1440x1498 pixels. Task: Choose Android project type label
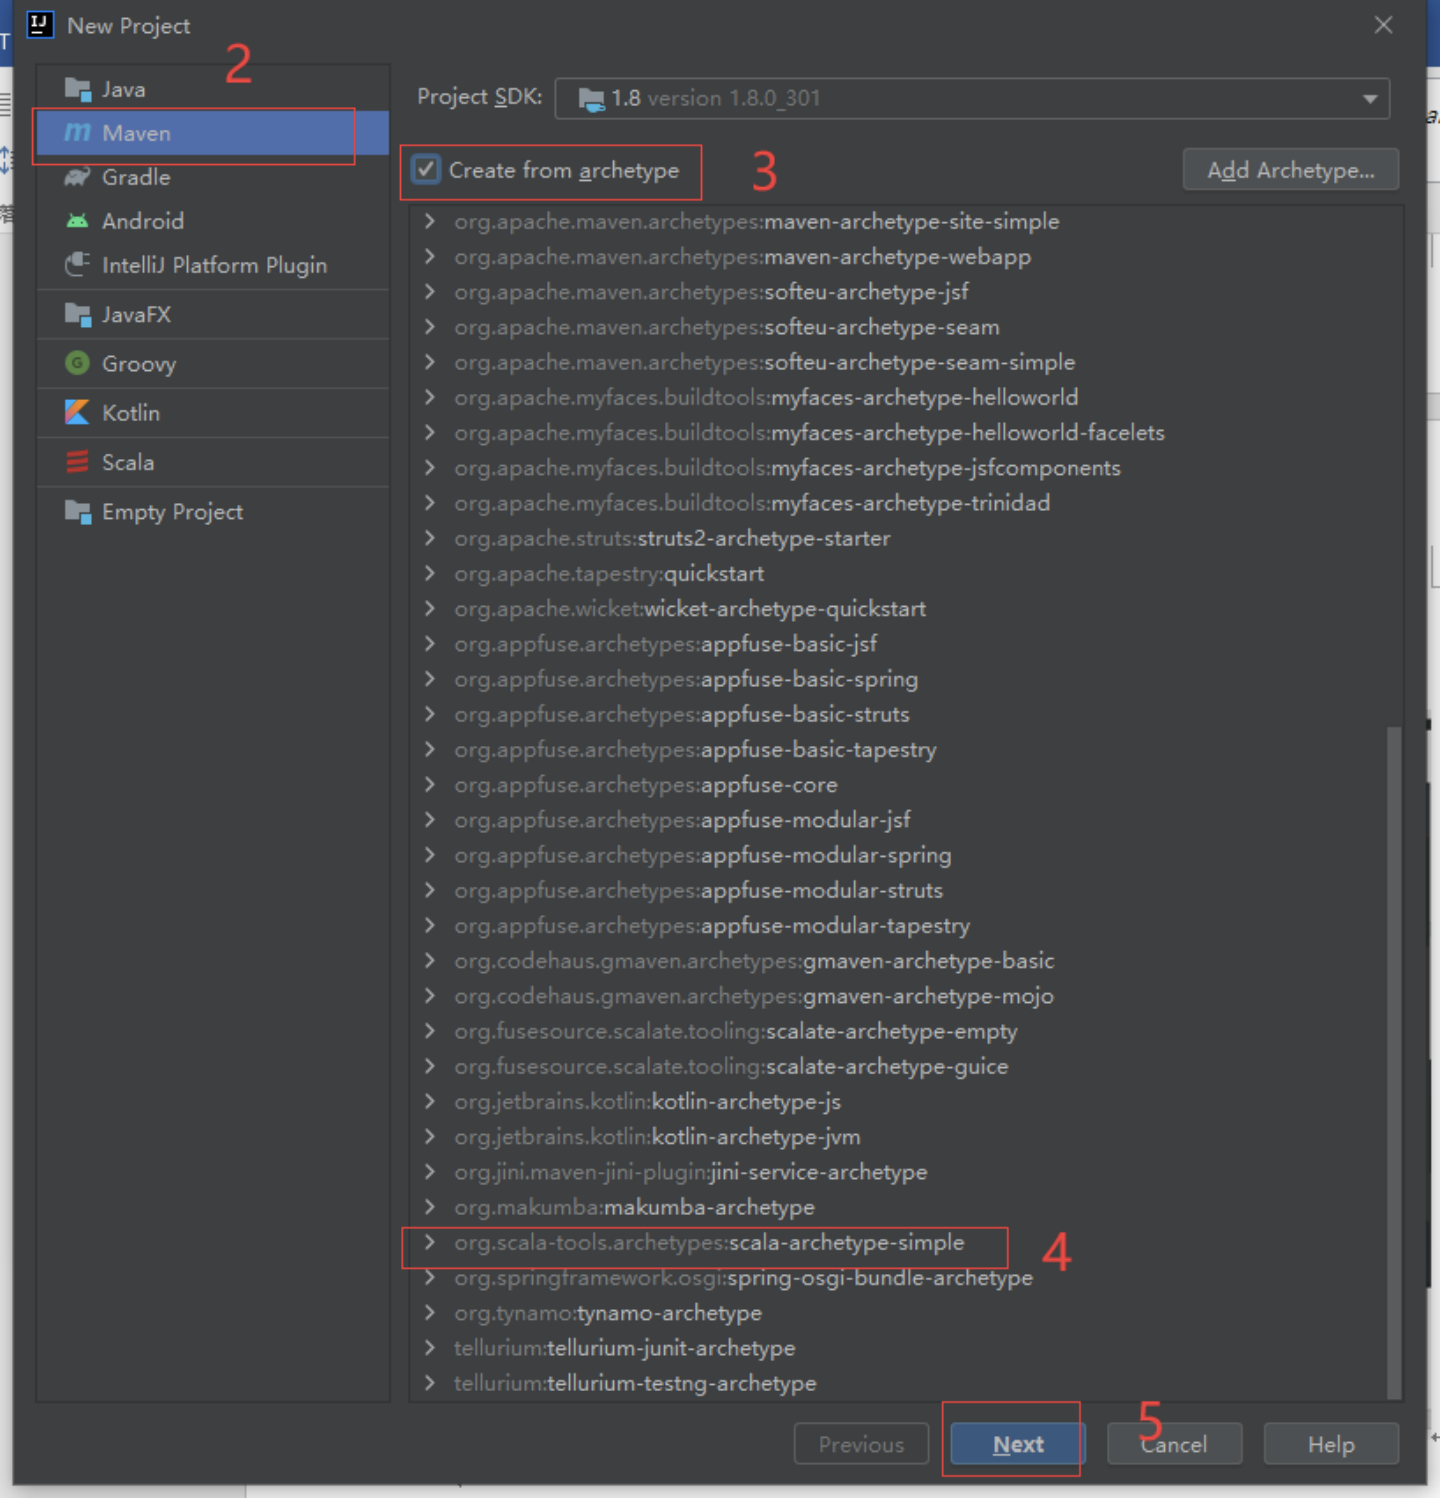[143, 221]
